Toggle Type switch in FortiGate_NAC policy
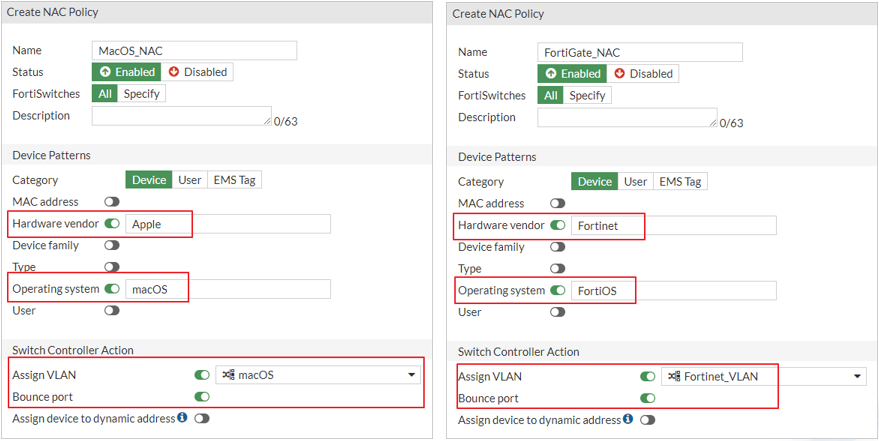Screen dimensions: 879x441 click(558, 268)
